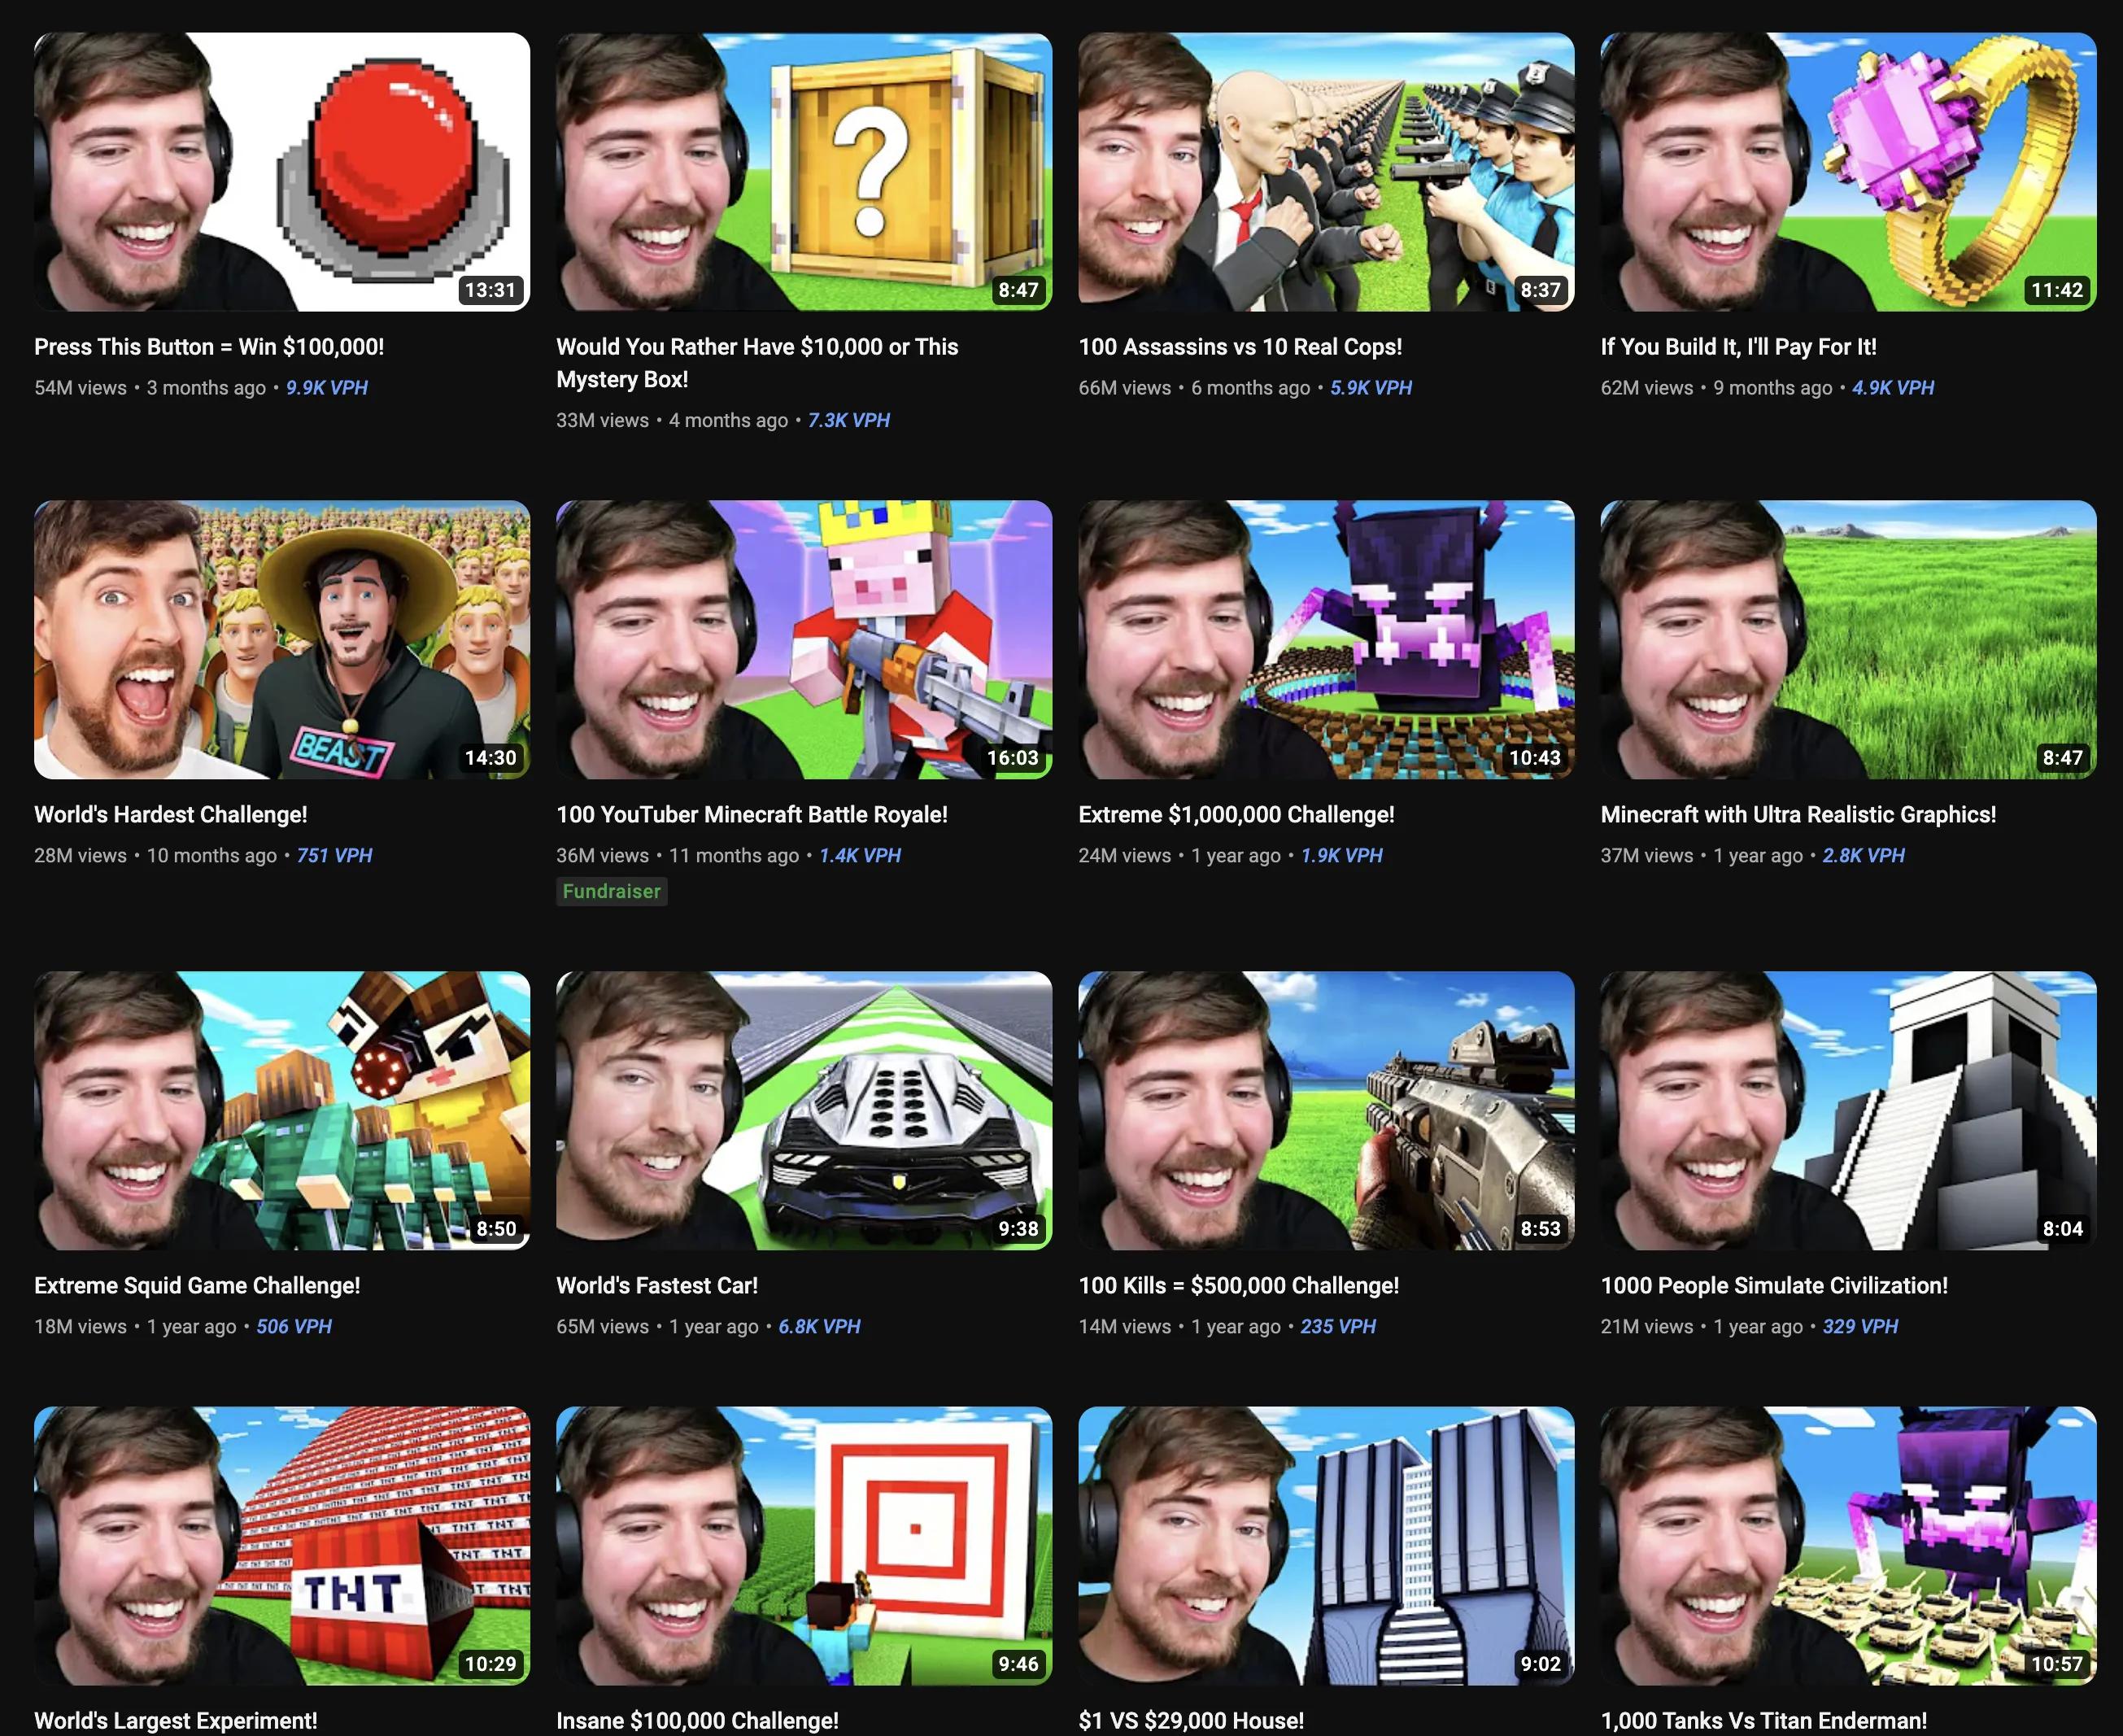Click the 9.9K VPH stat label
Image resolution: width=2123 pixels, height=1736 pixels.
tap(326, 388)
